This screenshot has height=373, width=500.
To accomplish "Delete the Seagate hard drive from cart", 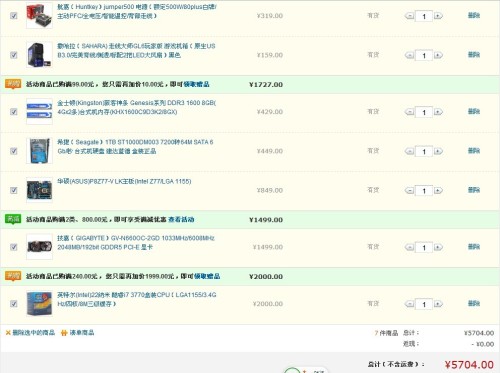I will pyautogui.click(x=474, y=151).
